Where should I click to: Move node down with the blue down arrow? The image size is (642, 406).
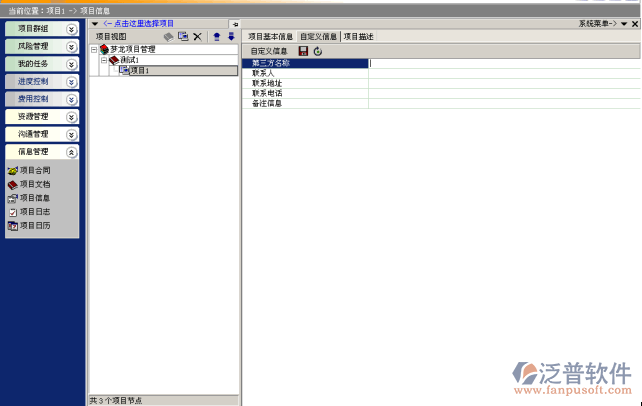(x=231, y=36)
